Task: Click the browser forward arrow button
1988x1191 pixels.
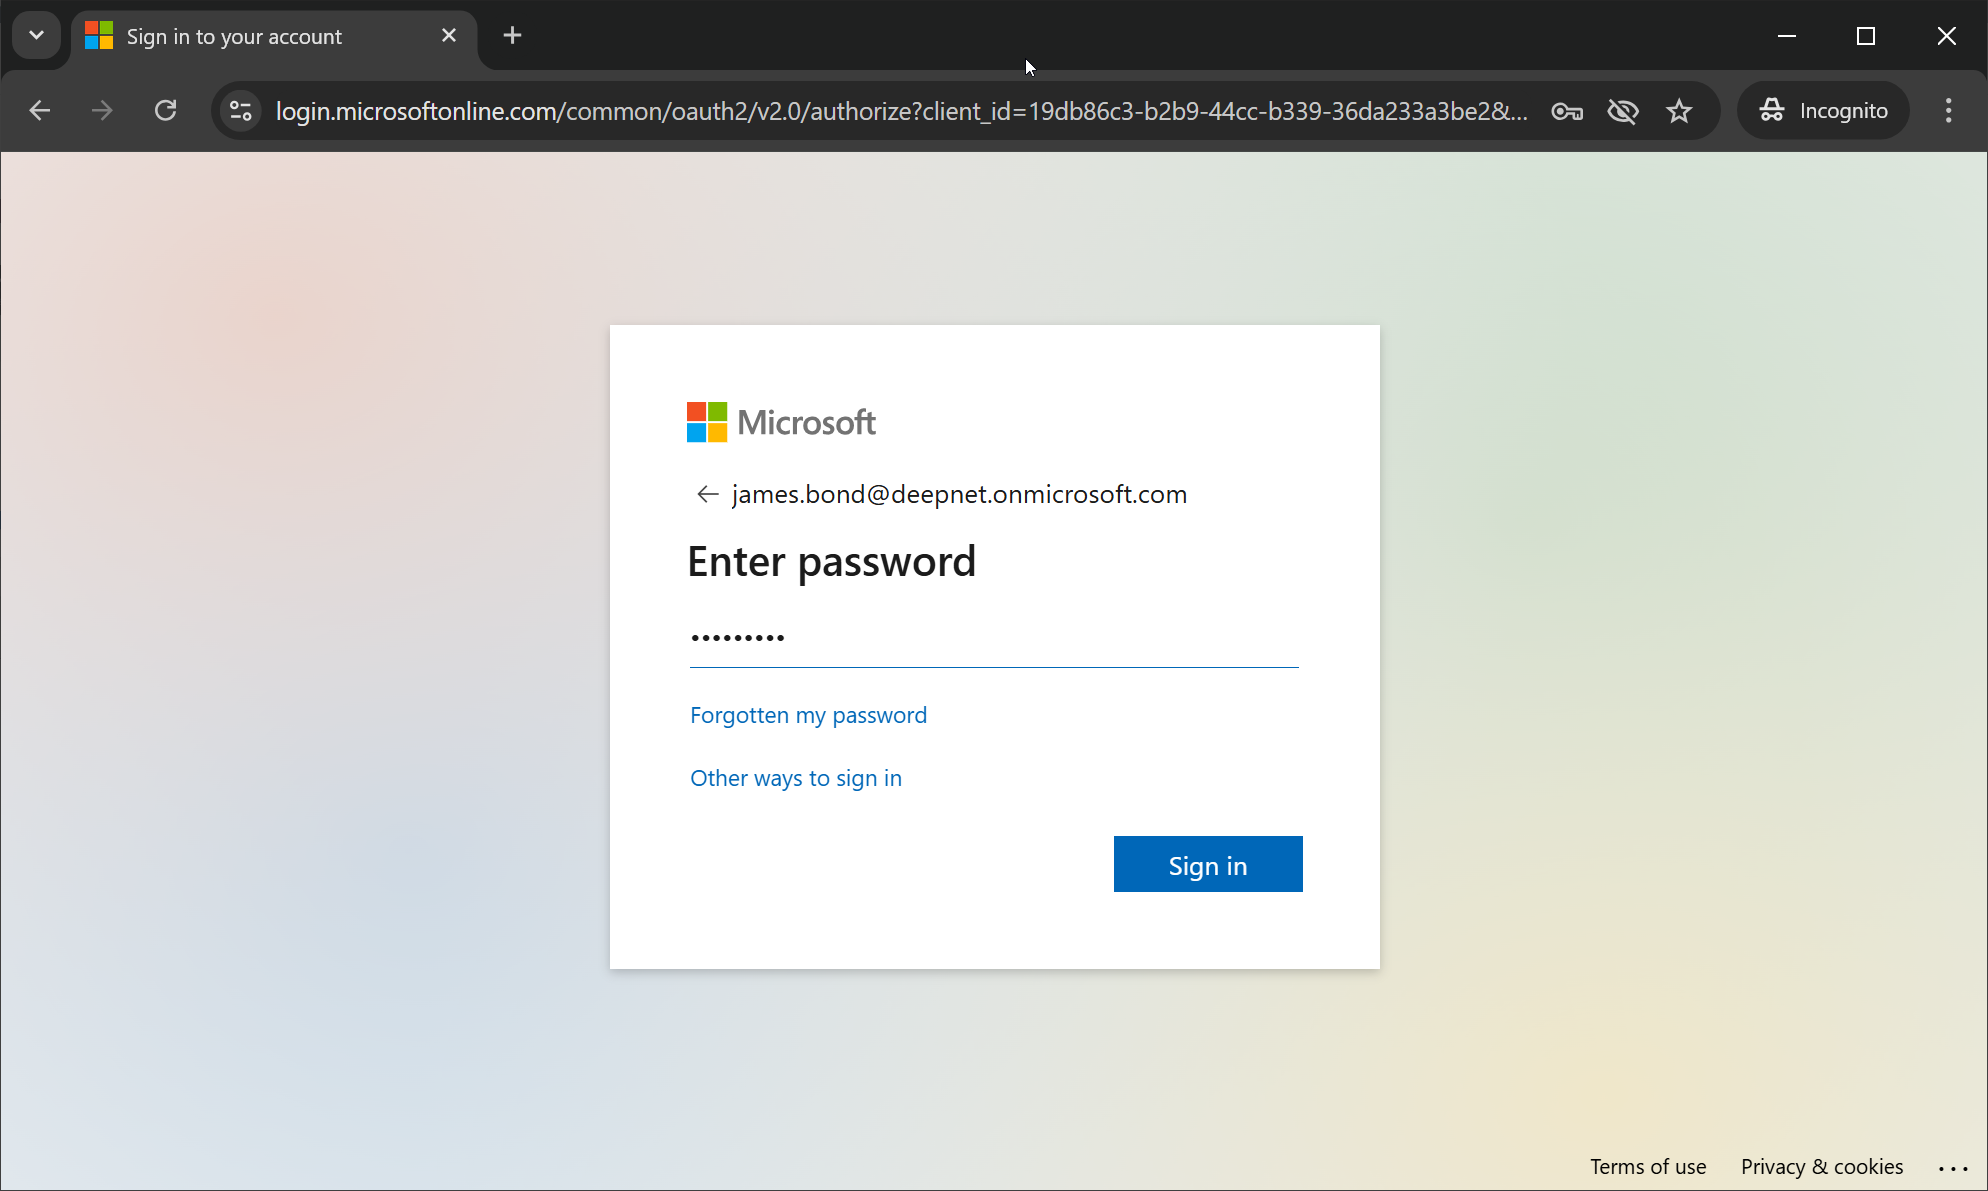Action: pos(102,110)
